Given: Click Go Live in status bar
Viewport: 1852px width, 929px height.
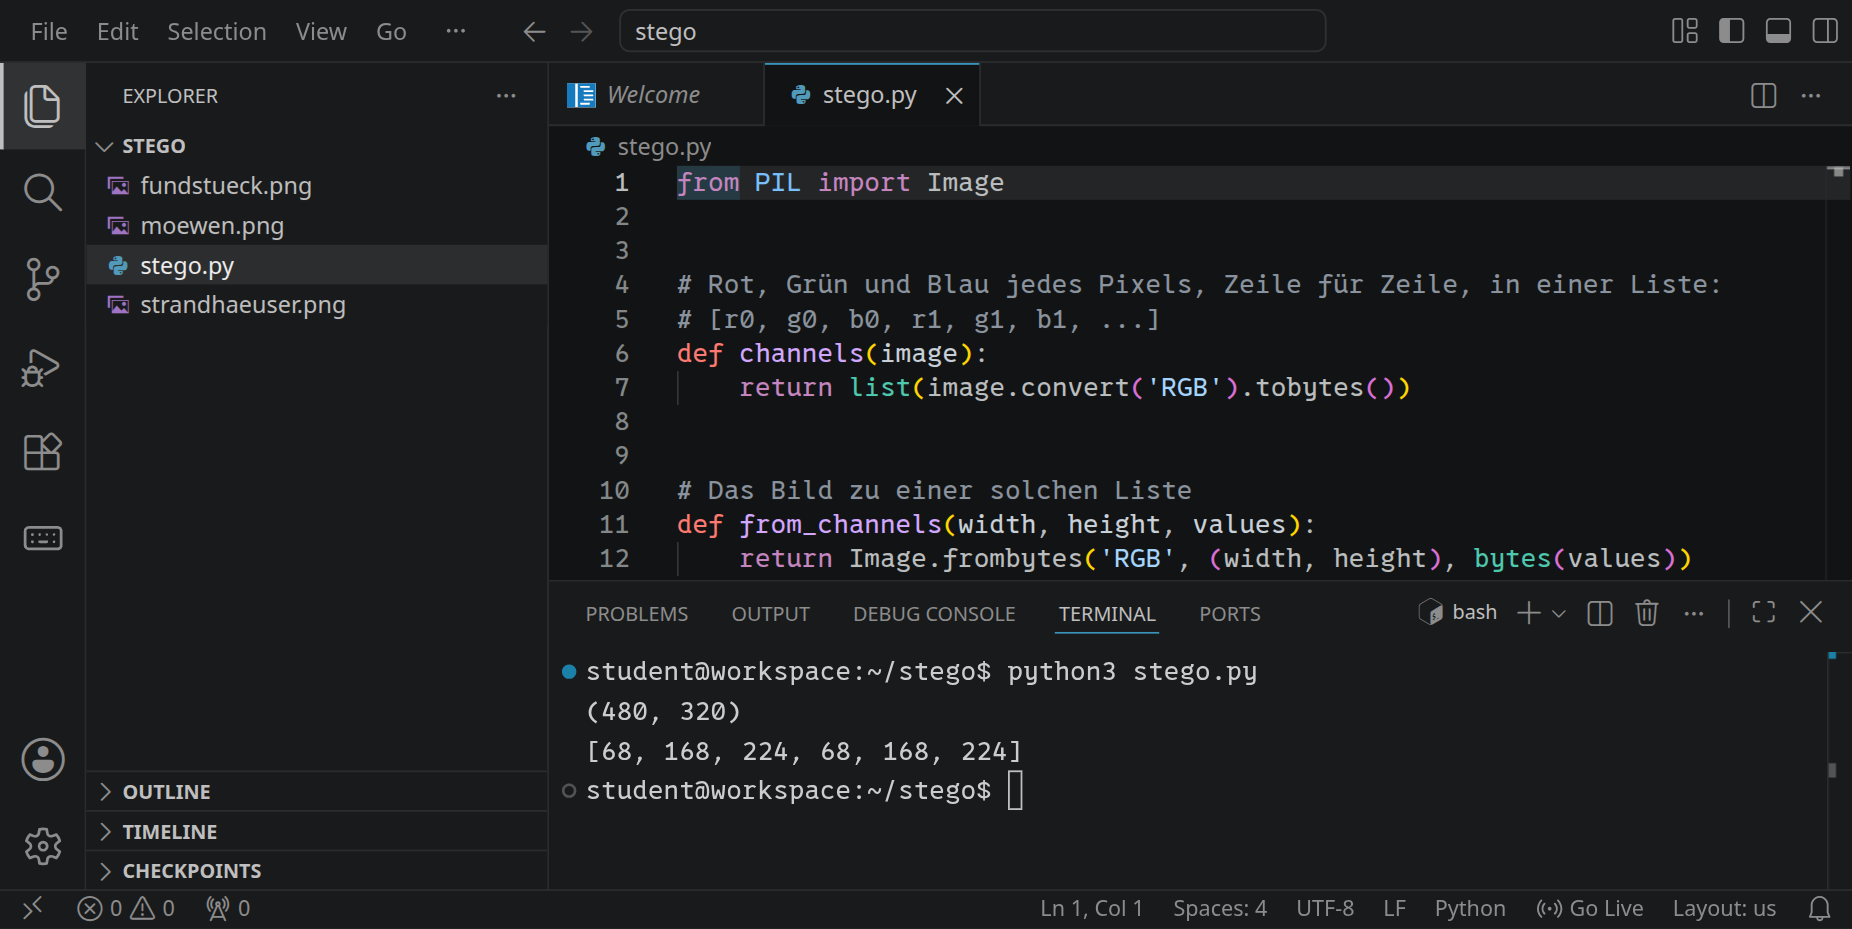Looking at the screenshot, I should [1590, 908].
